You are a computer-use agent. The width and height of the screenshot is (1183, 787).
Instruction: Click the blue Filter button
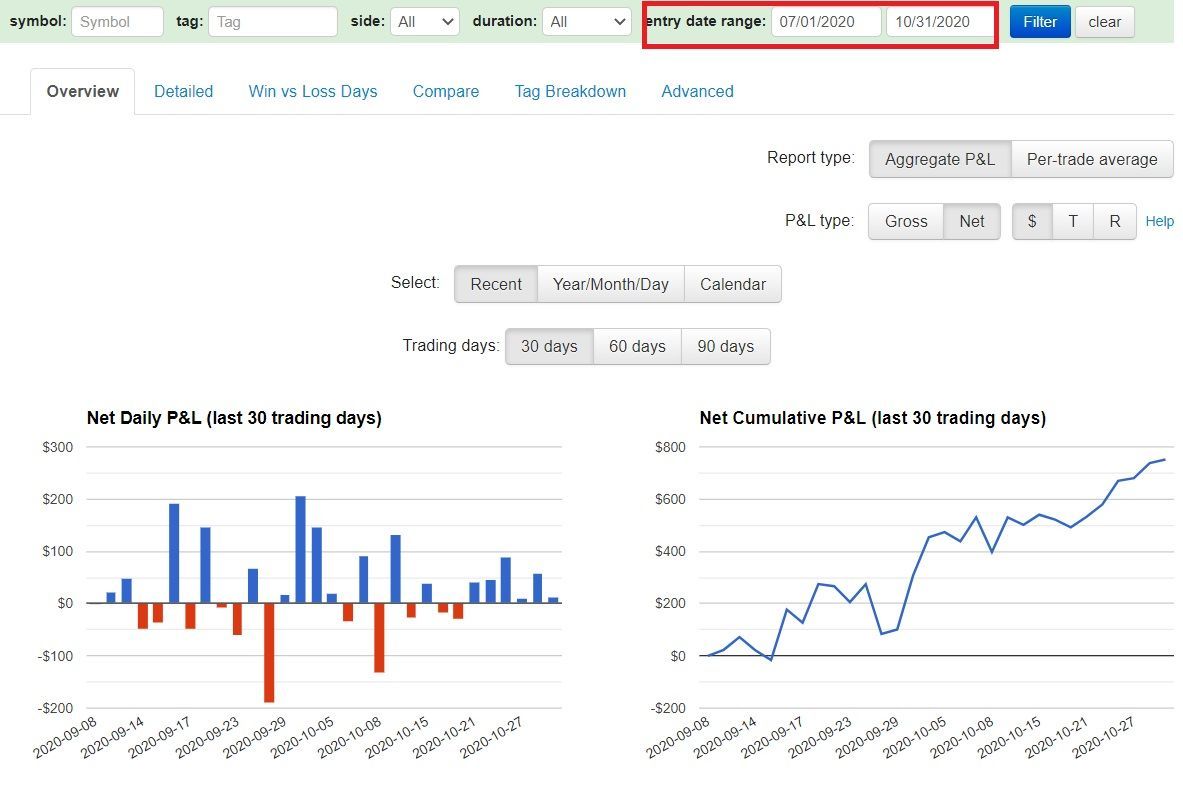(x=1040, y=22)
